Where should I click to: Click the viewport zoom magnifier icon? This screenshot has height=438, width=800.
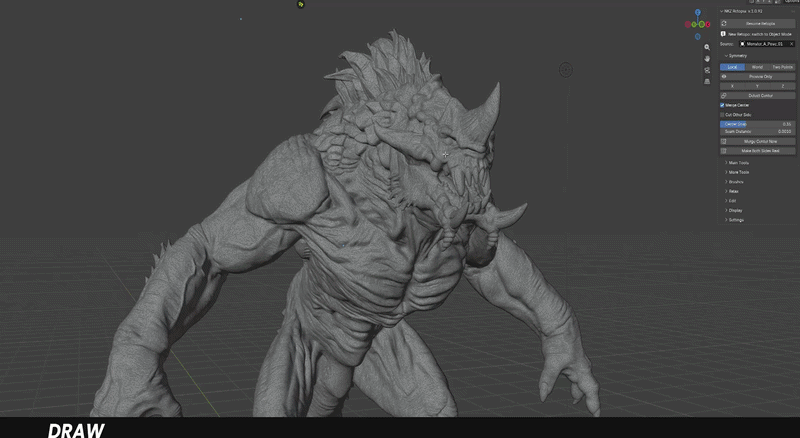tap(707, 47)
